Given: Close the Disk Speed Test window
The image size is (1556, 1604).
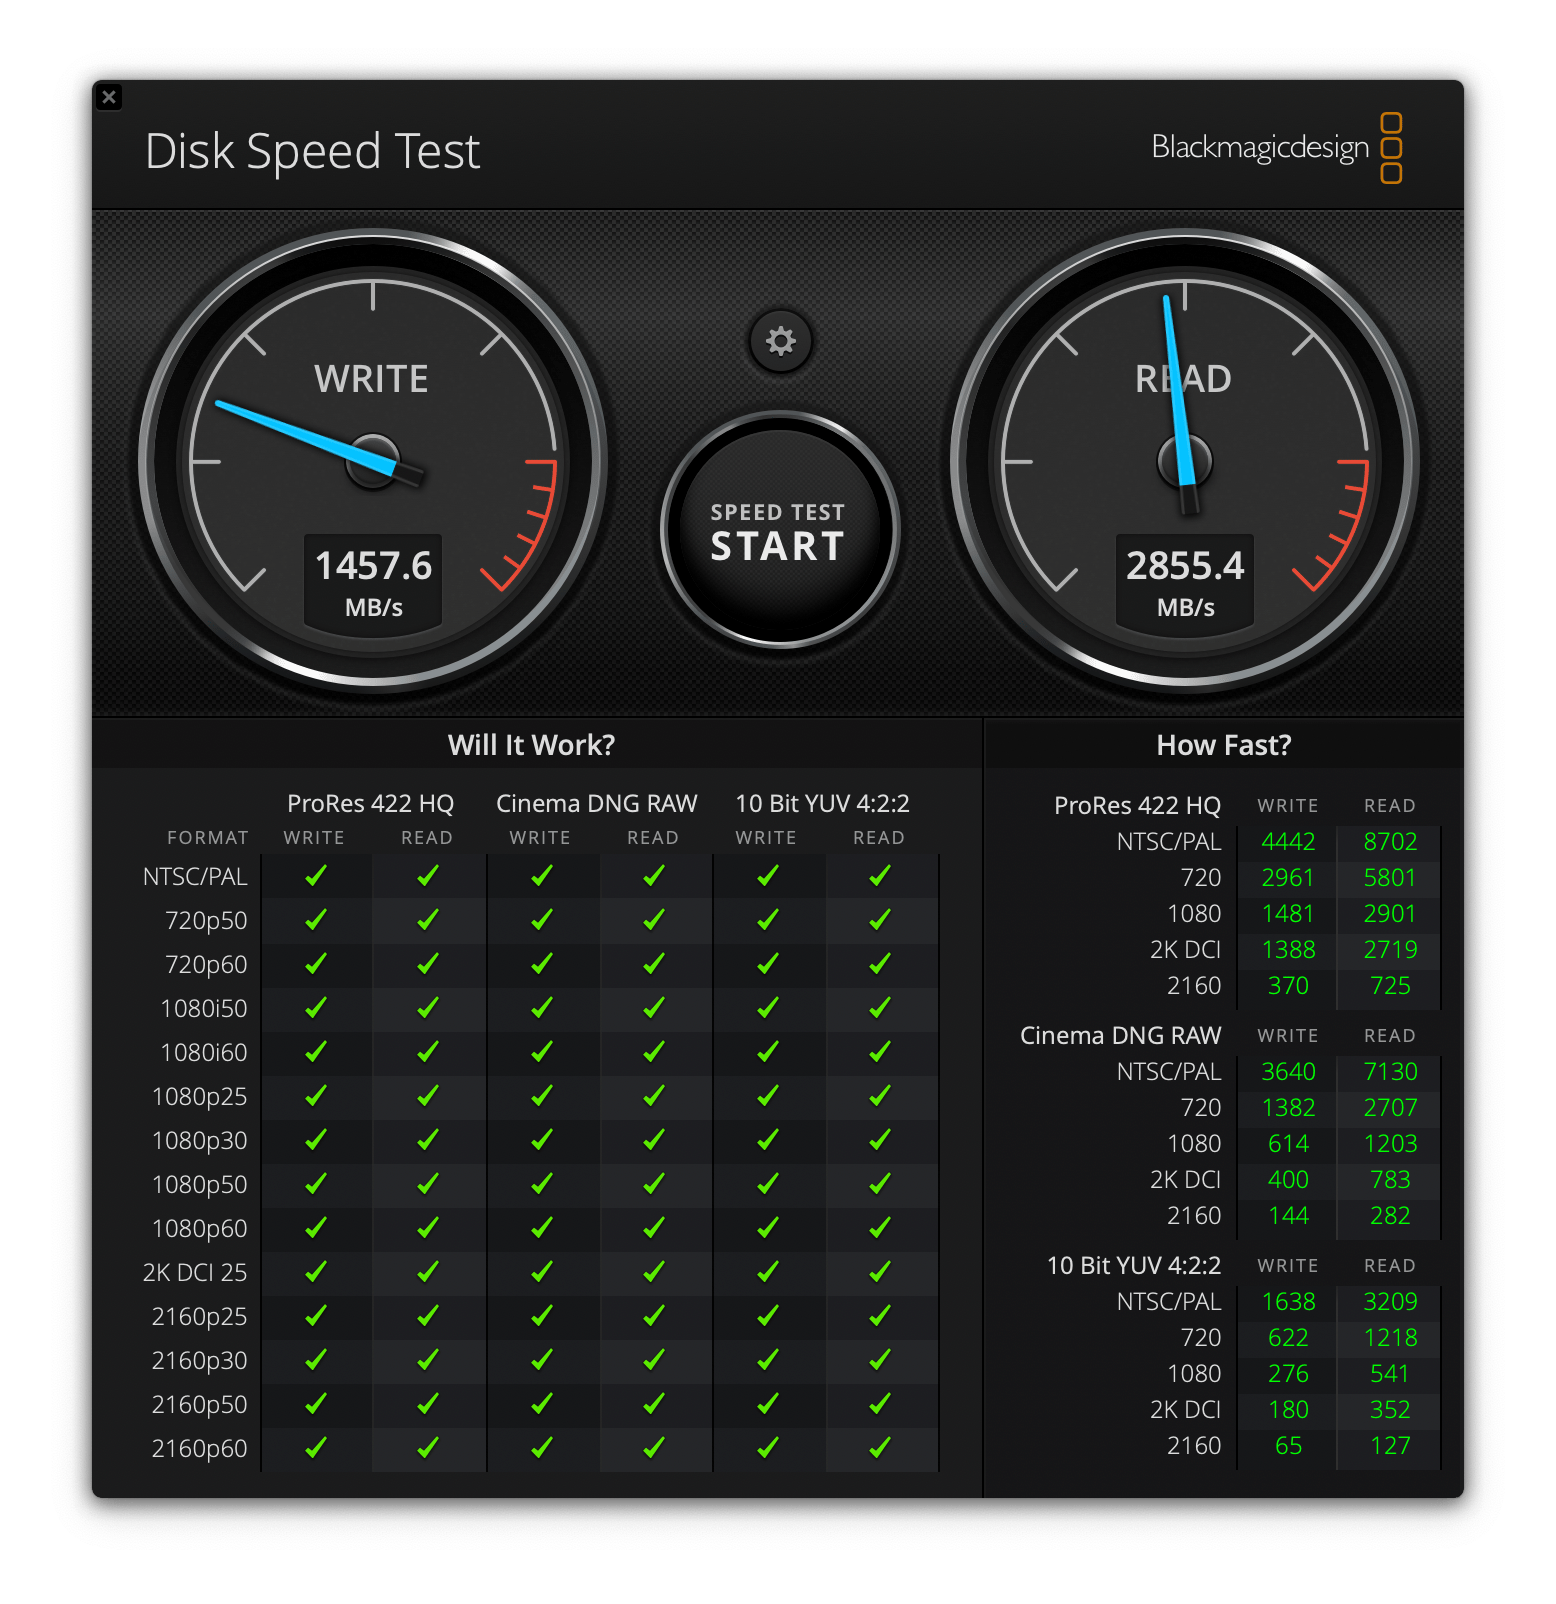Looking at the screenshot, I should 109,97.
